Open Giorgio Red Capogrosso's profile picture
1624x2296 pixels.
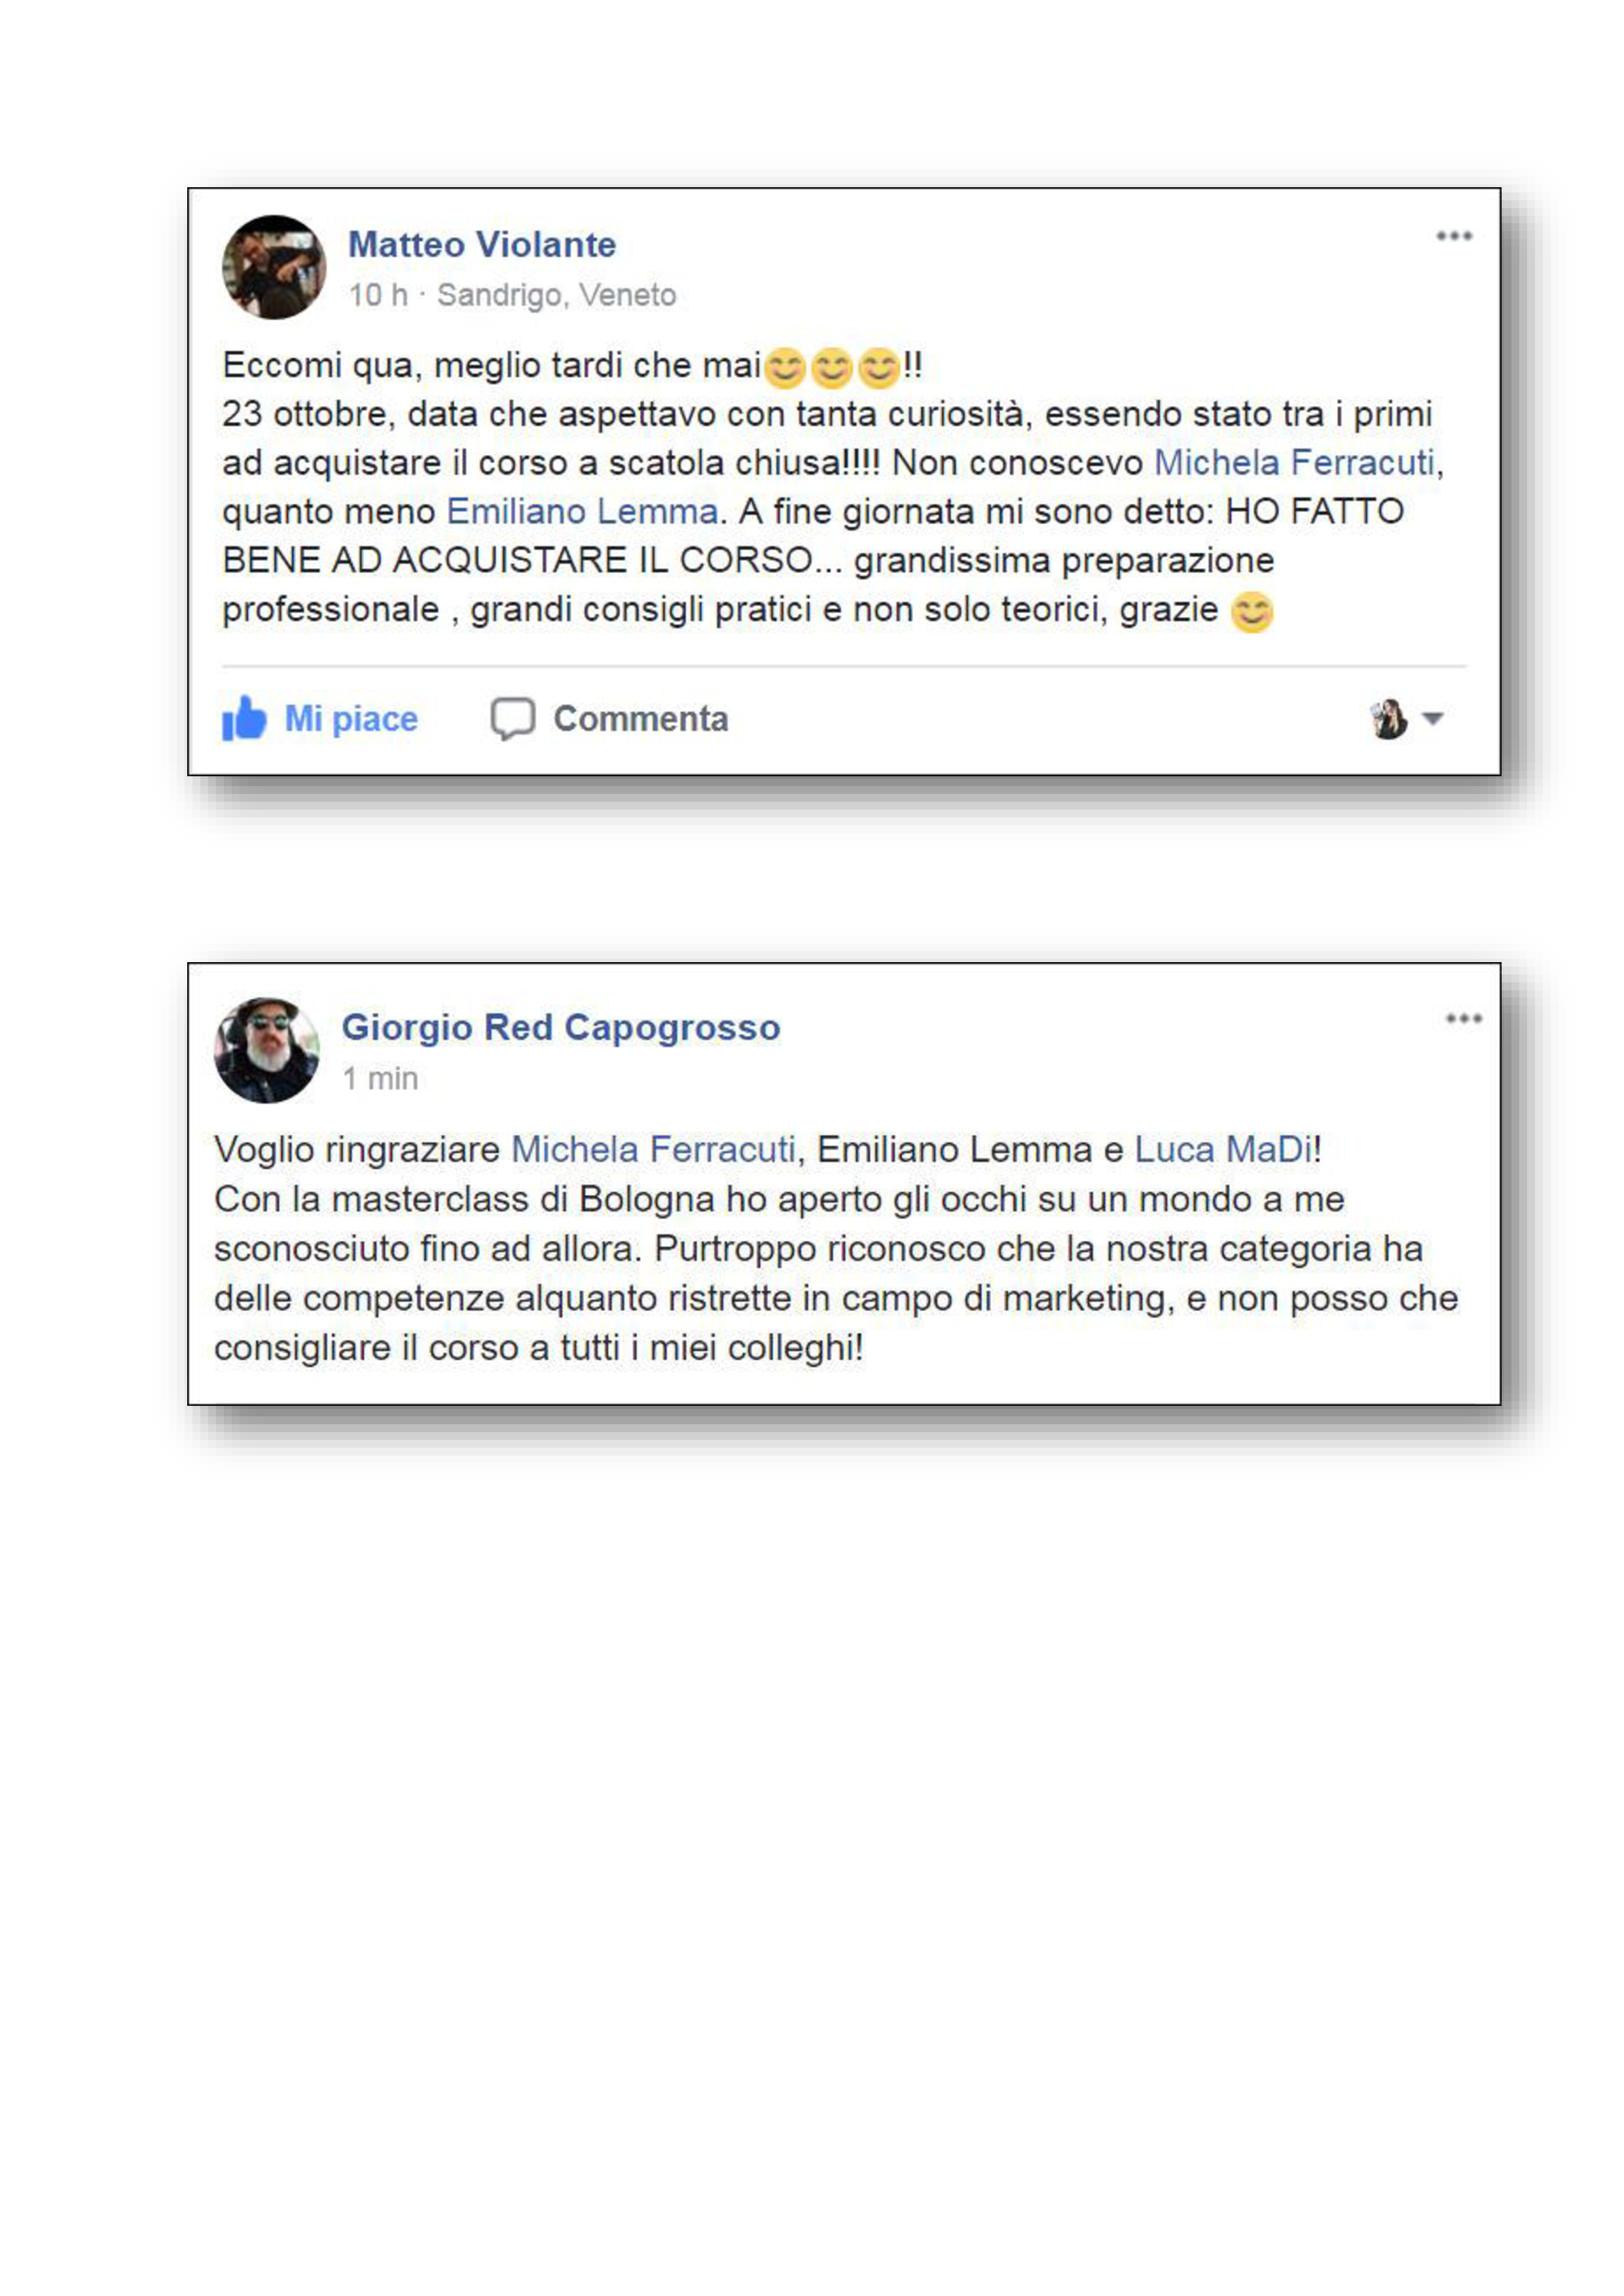(x=267, y=1050)
